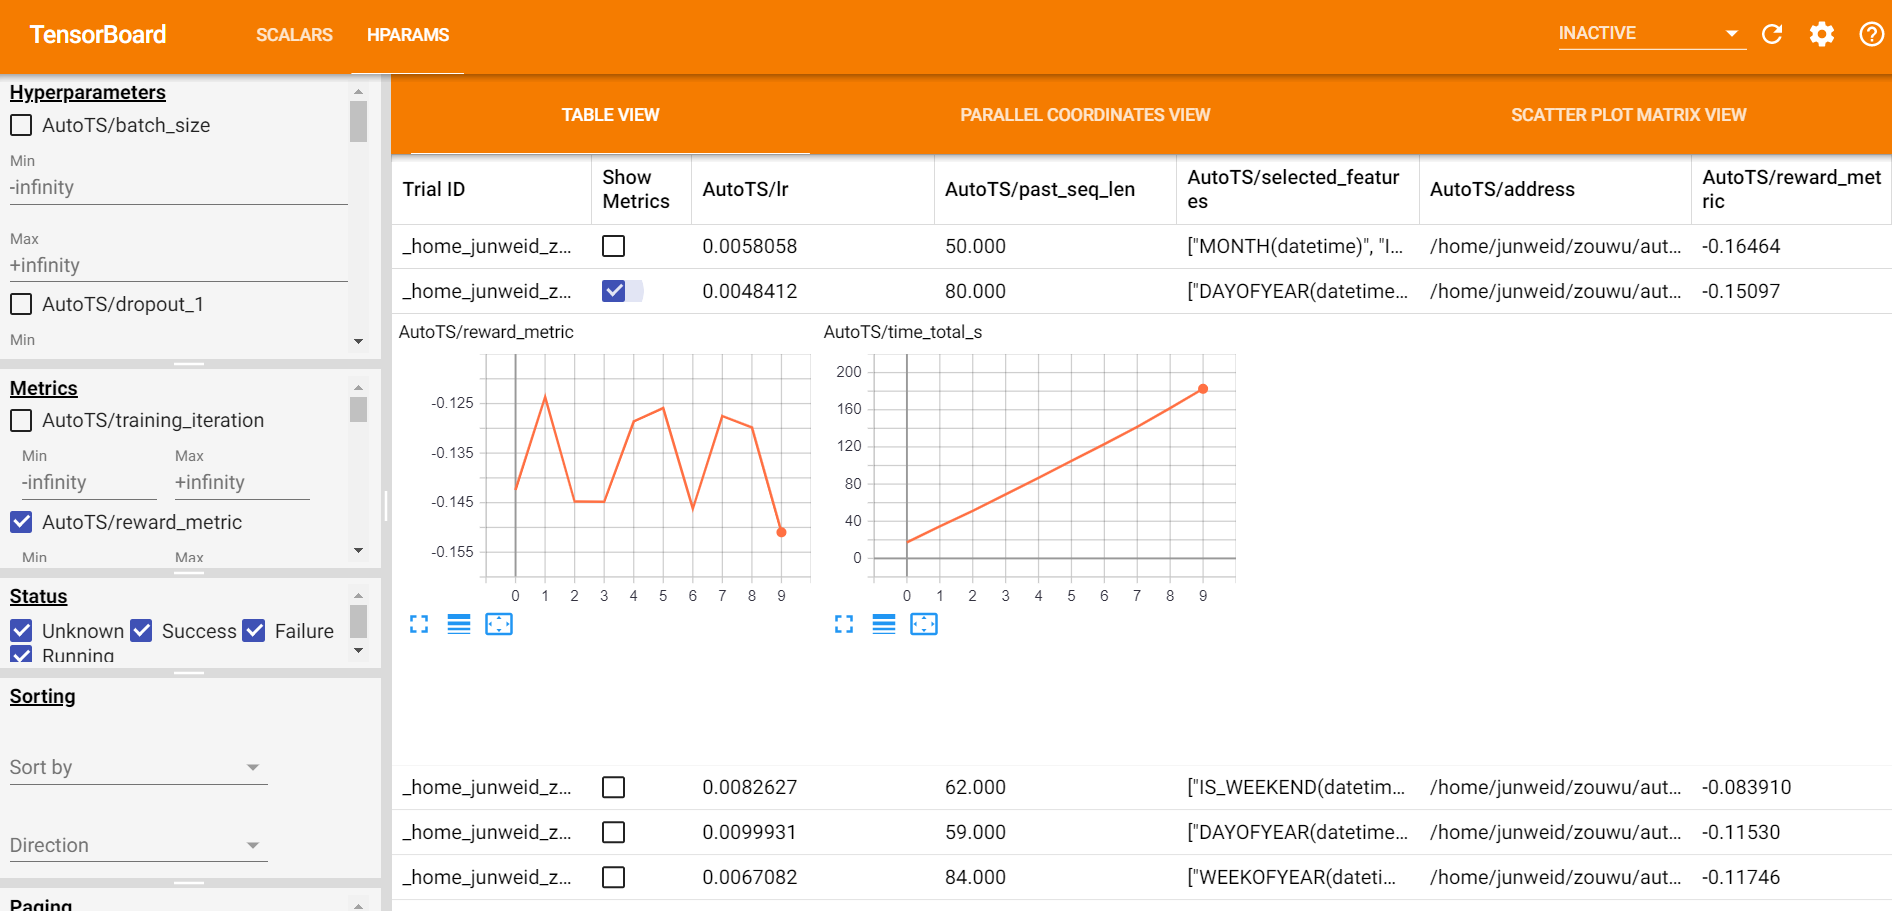Fit domain to data on reward_metric chart
Viewport: 1892px width, 911px height.
[498, 625]
